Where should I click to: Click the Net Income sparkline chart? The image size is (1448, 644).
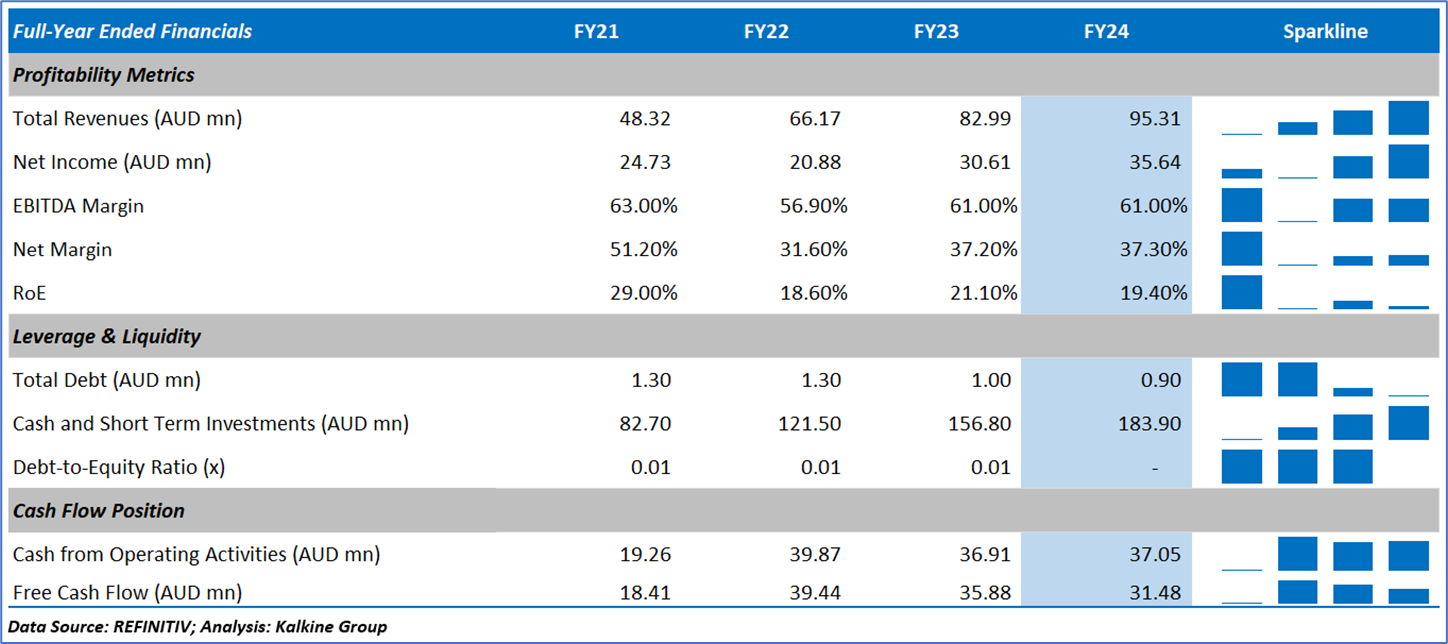tap(1325, 162)
